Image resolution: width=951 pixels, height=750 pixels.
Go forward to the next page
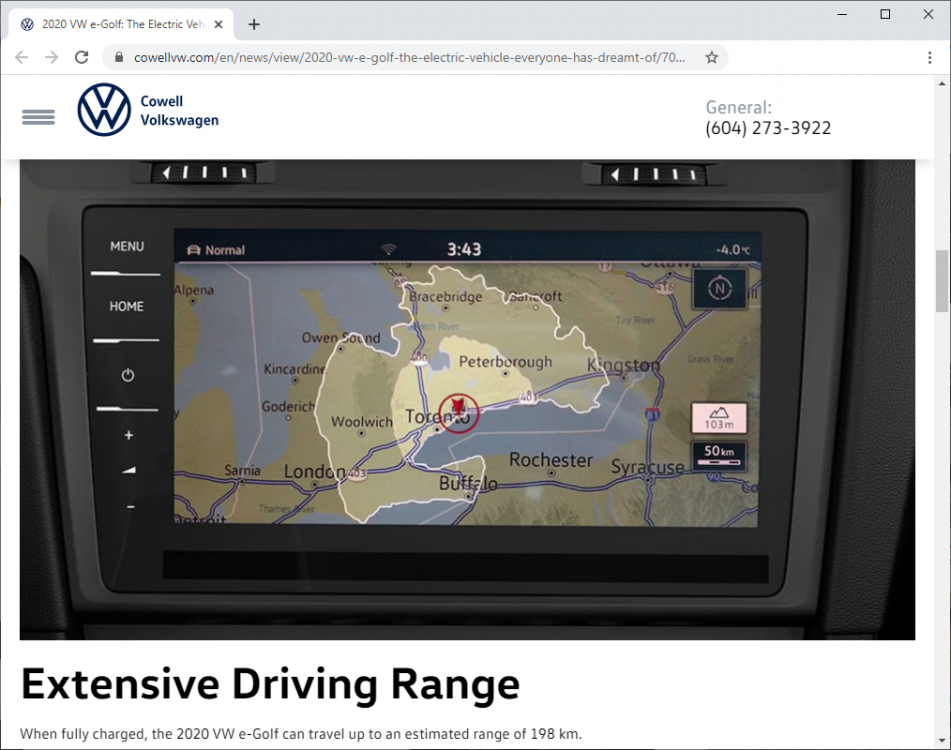click(52, 58)
